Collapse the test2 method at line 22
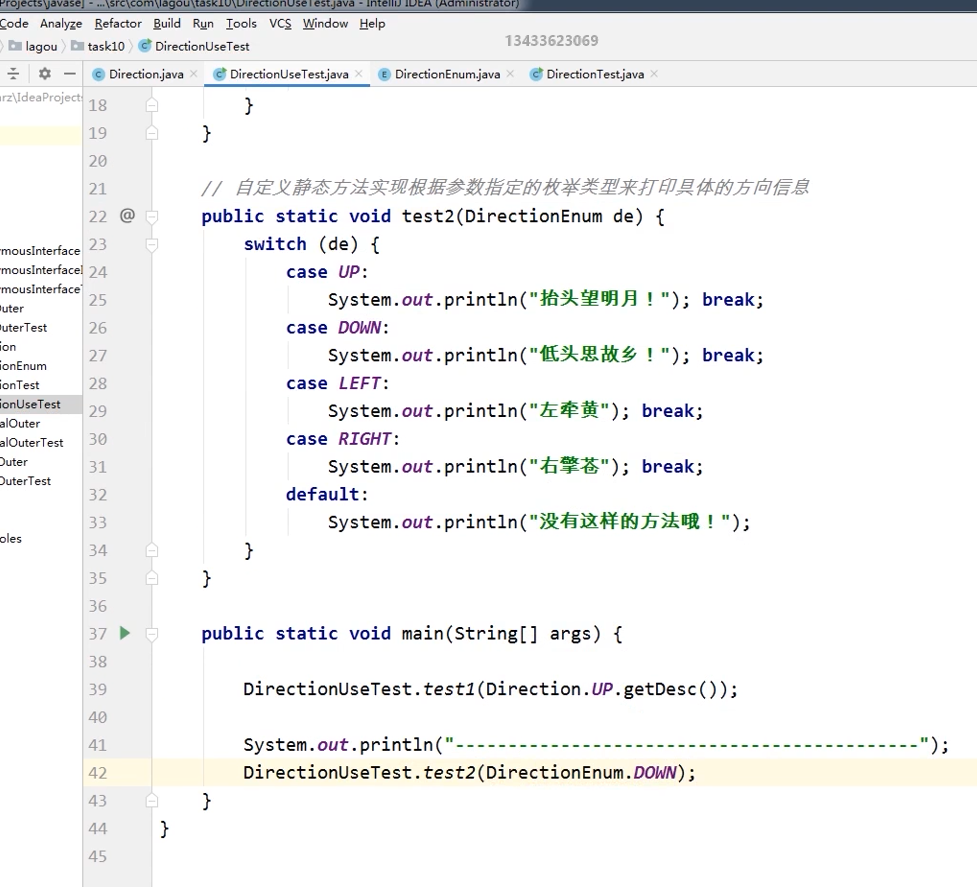 click(151, 217)
